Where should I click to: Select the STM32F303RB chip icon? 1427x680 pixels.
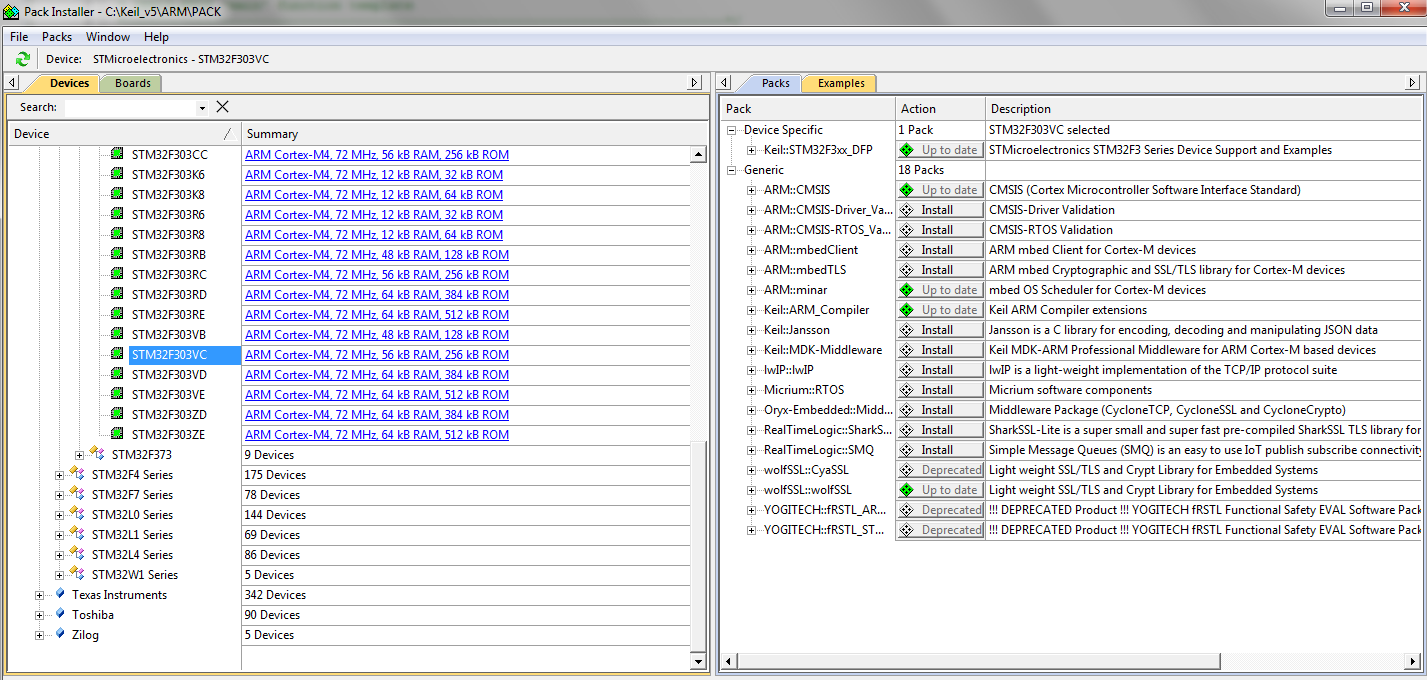pyautogui.click(x=117, y=254)
